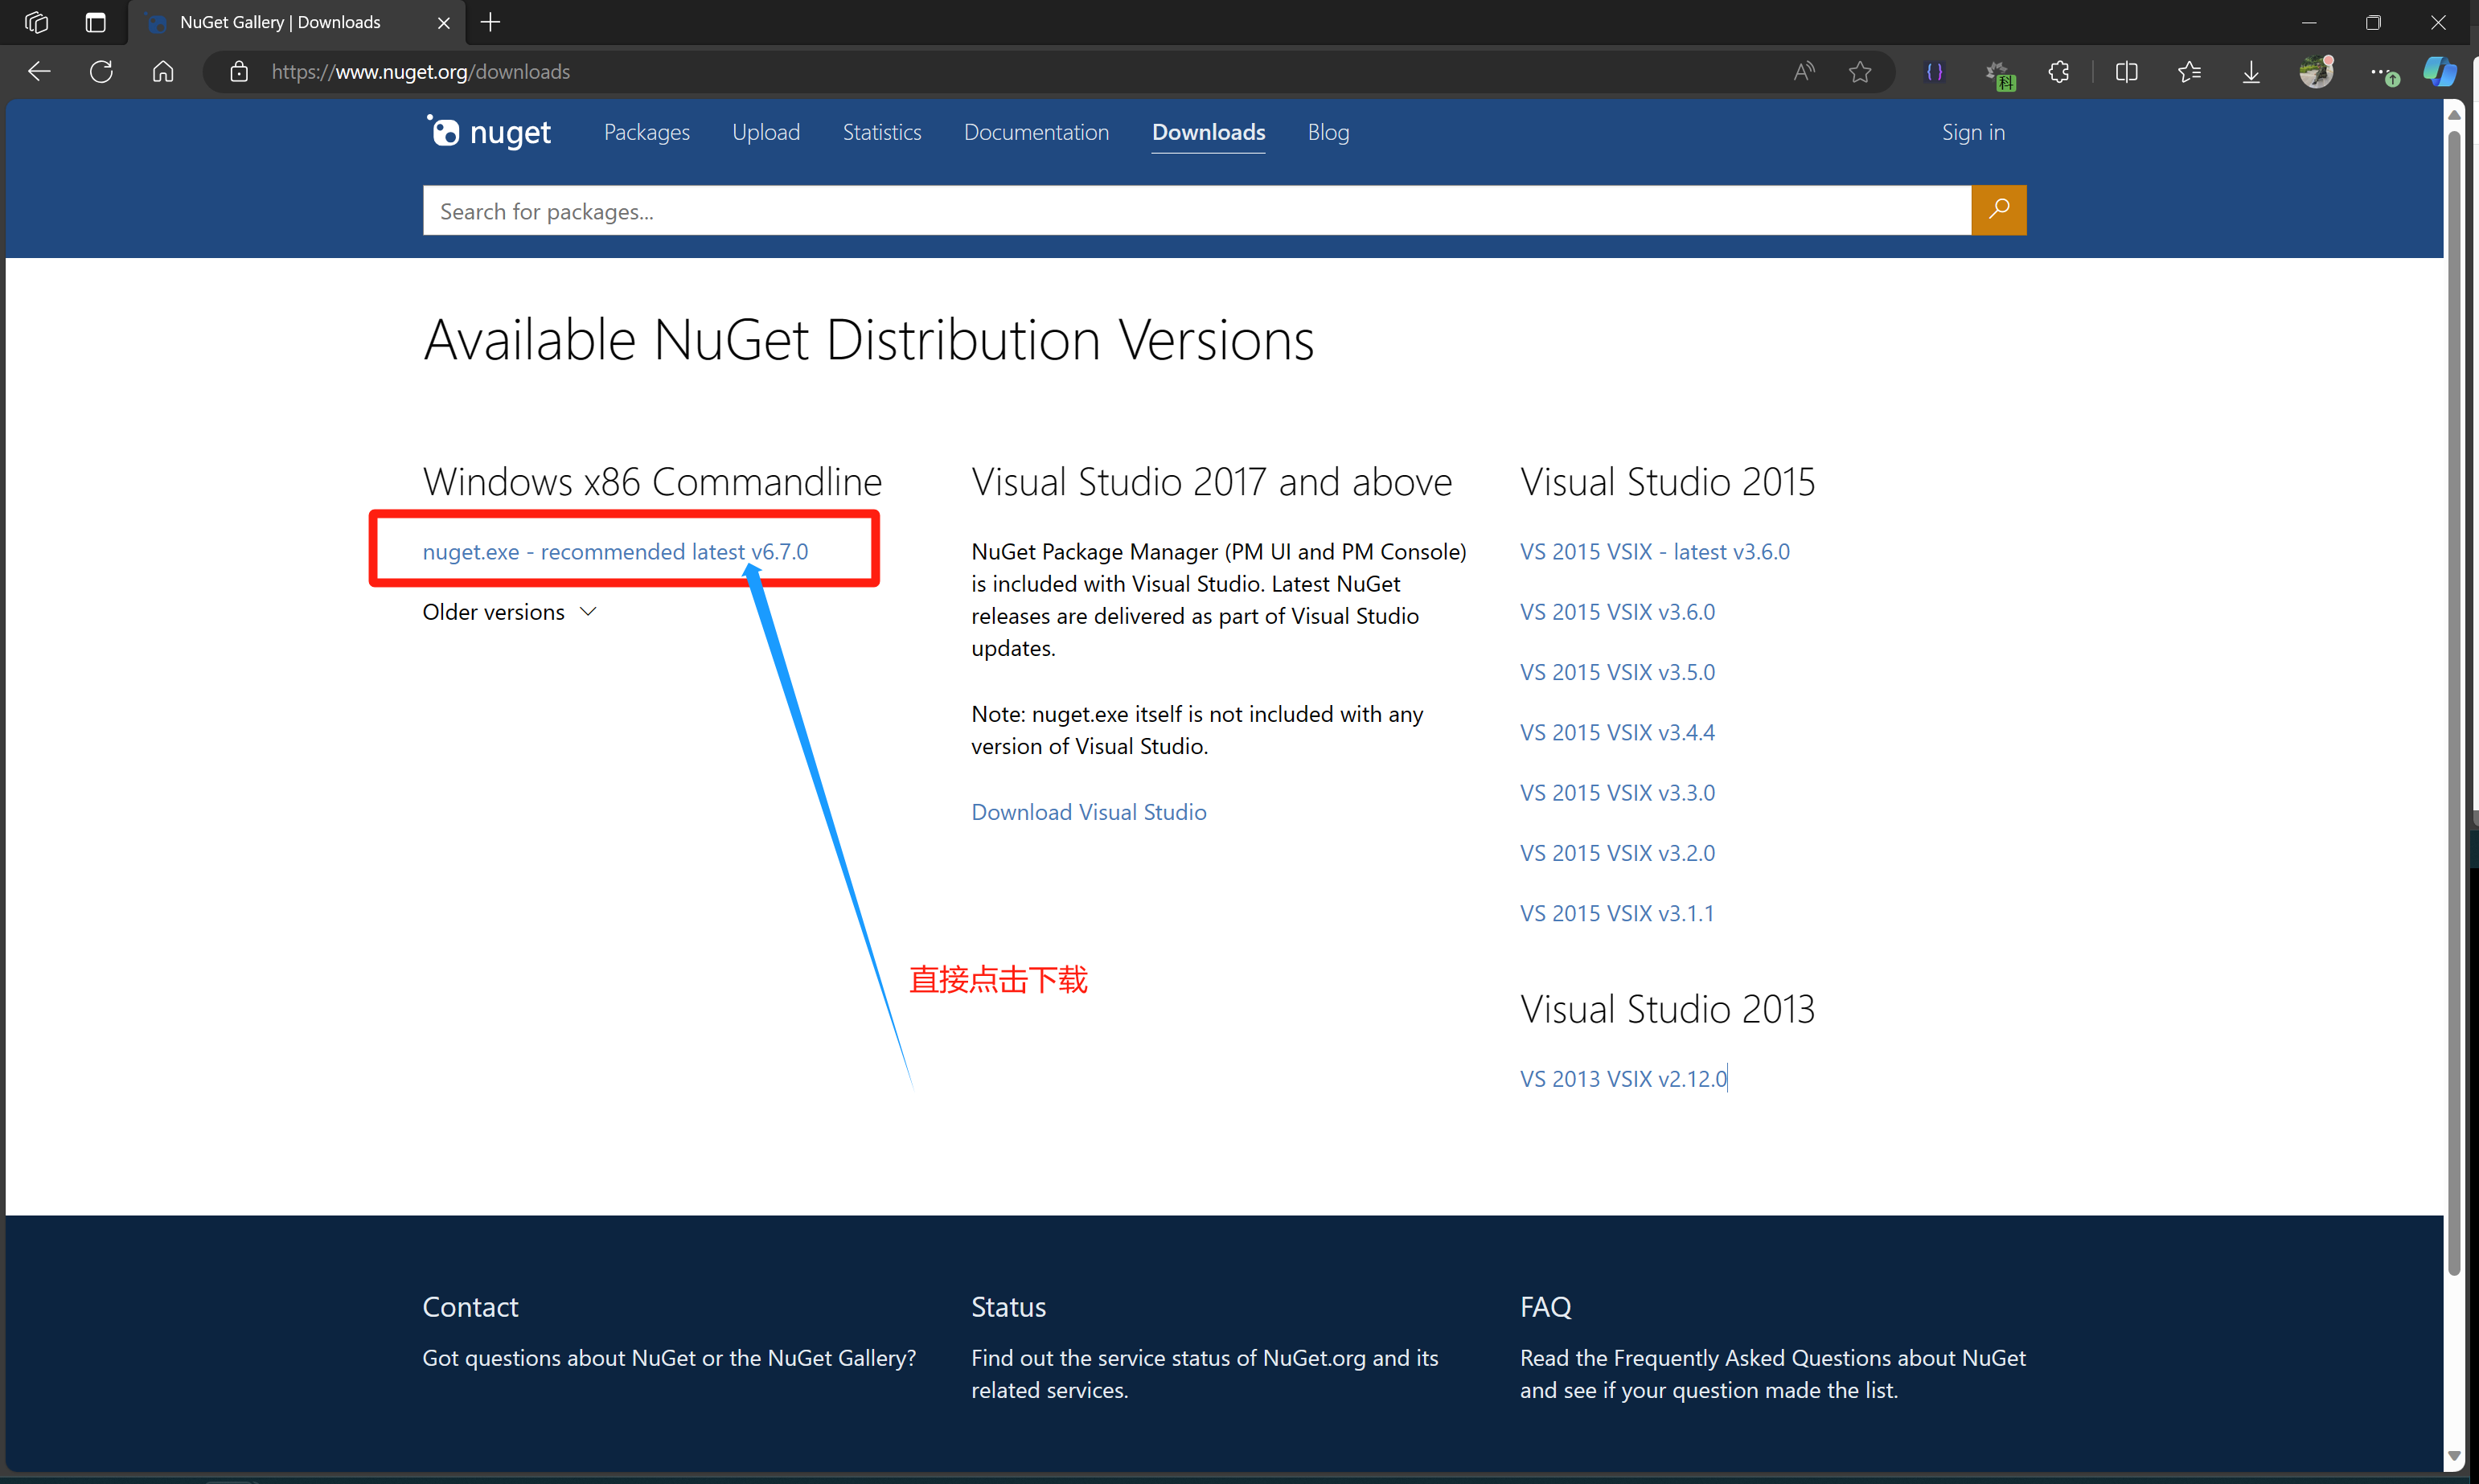Download VS 2013 VSIX v2.12.0
This screenshot has width=2479, height=1484.
[x=1624, y=1079]
